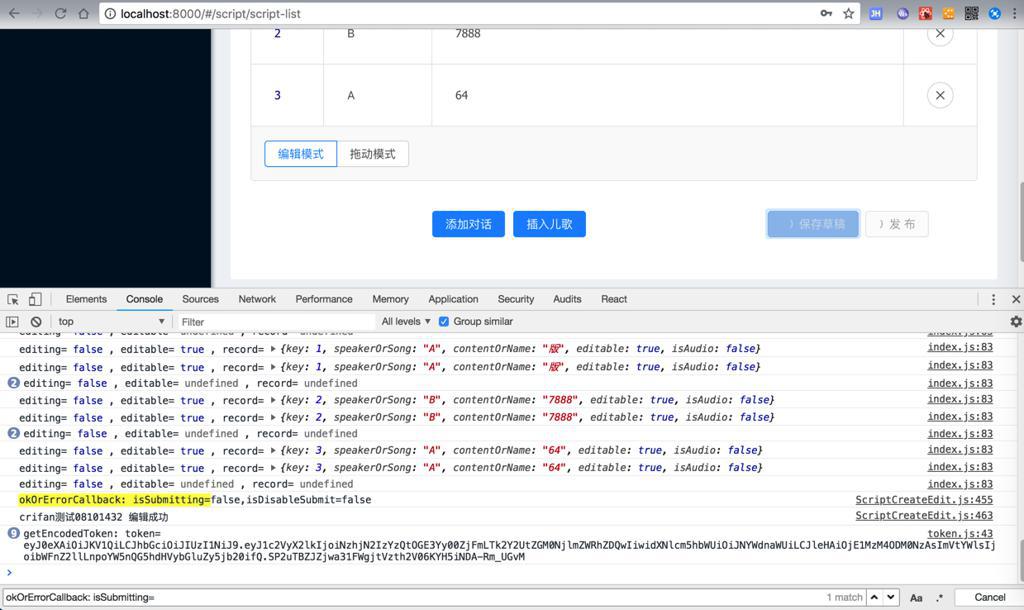The width and height of the screenshot is (1024, 610).
Task: Reload the page with the browser refresh icon
Action: [60, 13]
